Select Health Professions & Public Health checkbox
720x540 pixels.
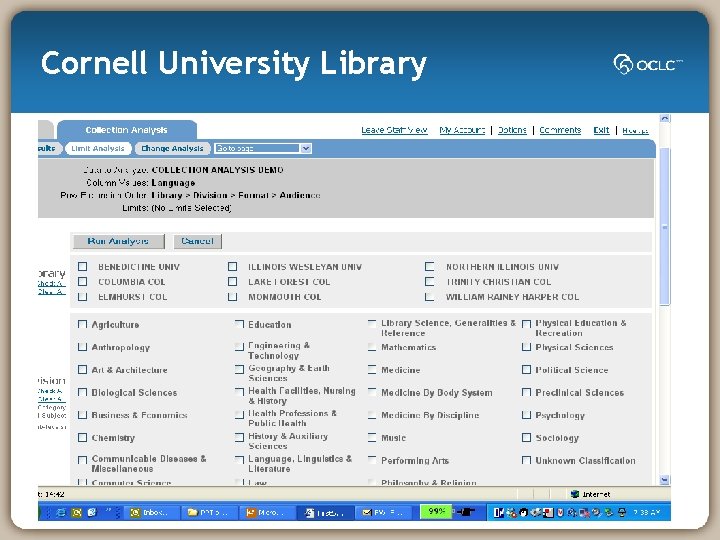pyautogui.click(x=239, y=415)
